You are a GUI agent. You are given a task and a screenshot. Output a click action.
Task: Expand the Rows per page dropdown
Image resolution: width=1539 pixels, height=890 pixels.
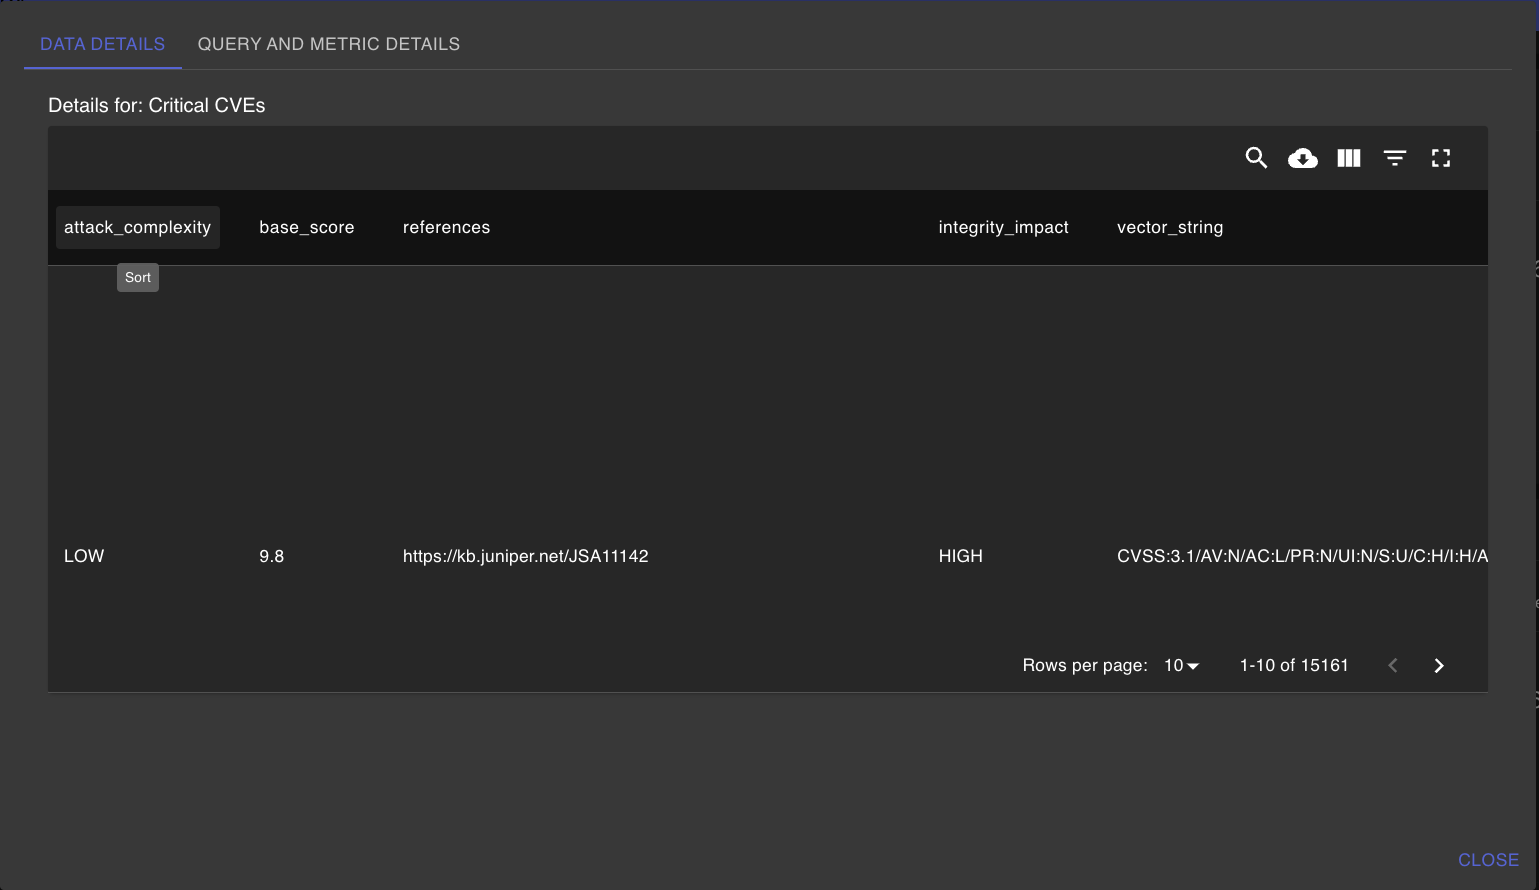pos(1181,666)
